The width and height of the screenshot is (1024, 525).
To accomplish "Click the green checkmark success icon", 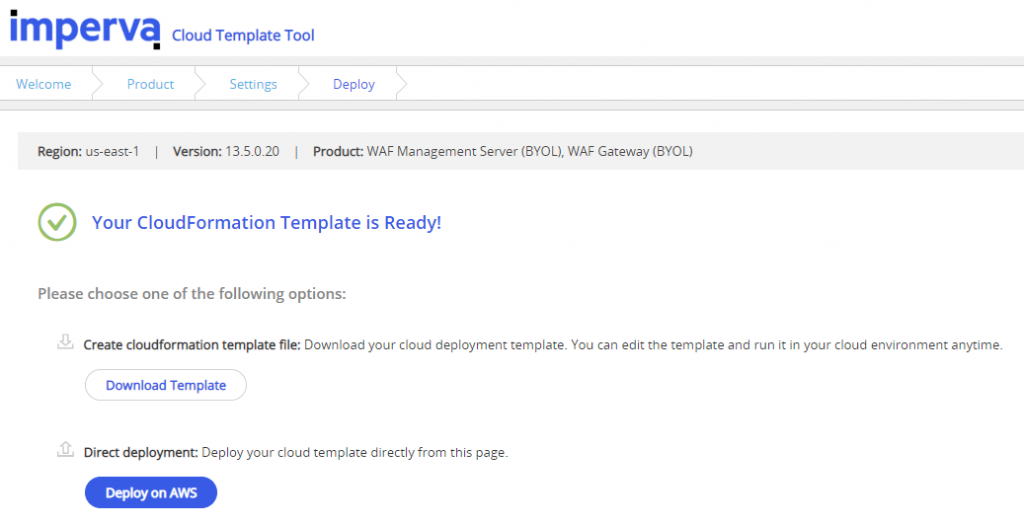I will [57, 222].
